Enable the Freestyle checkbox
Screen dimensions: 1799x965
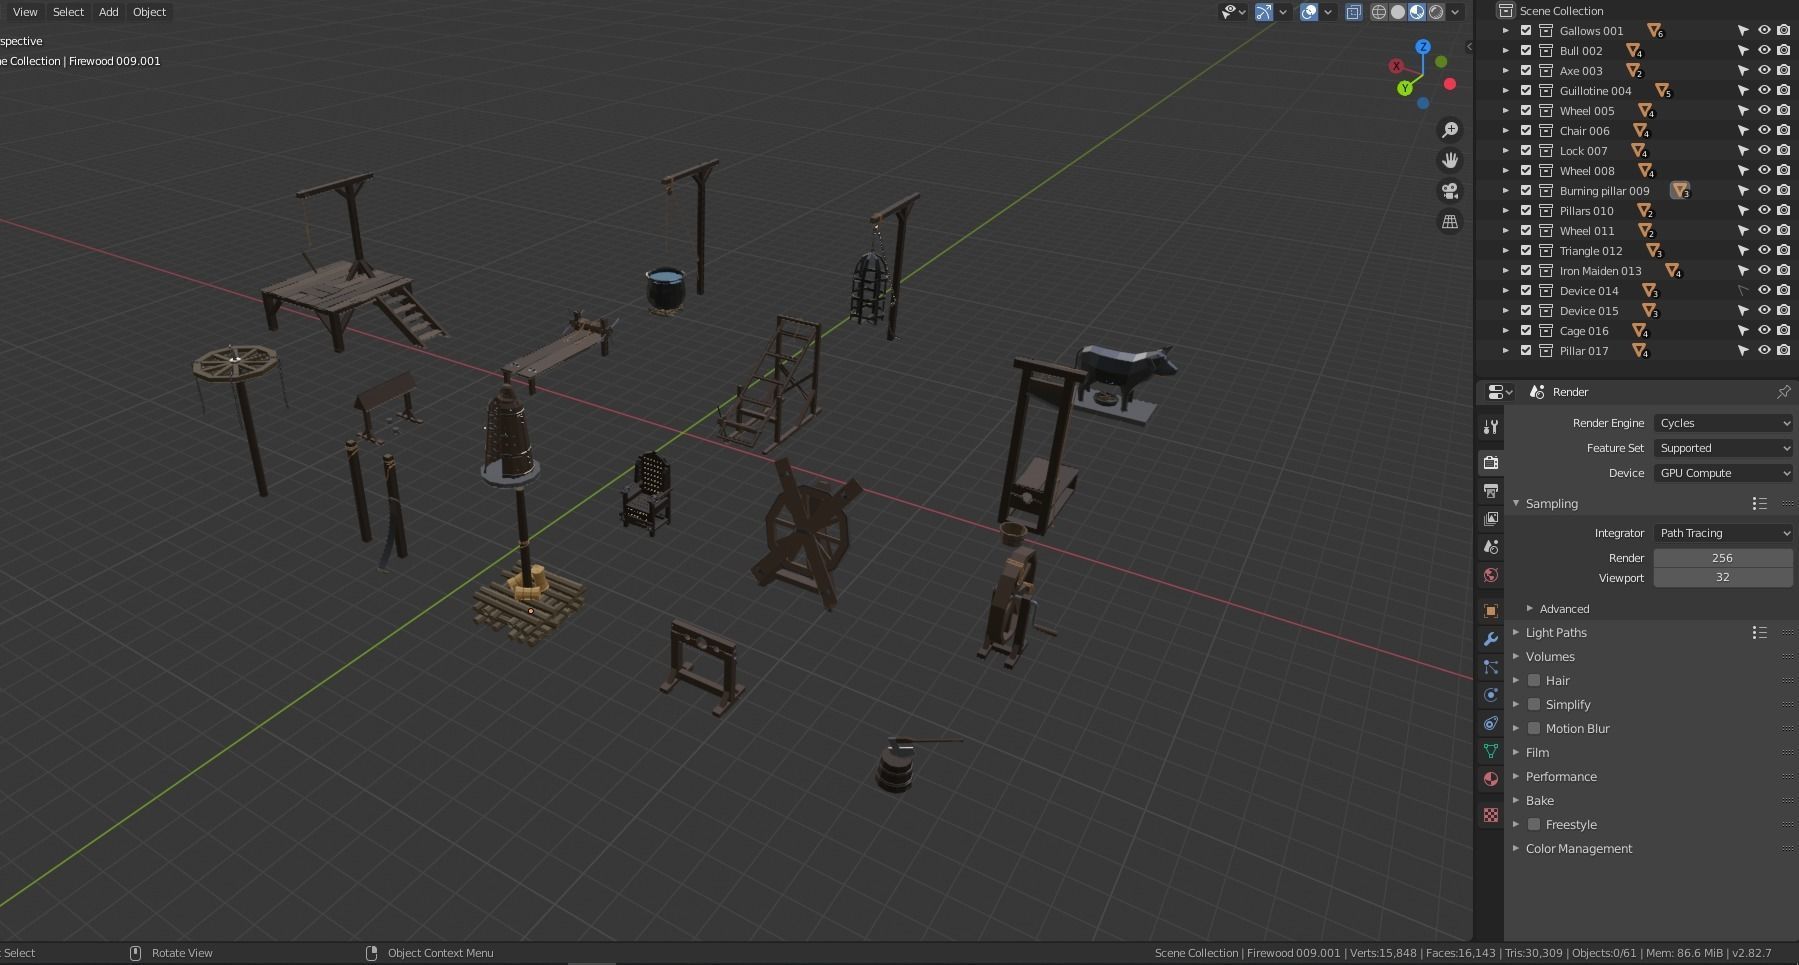click(1534, 825)
